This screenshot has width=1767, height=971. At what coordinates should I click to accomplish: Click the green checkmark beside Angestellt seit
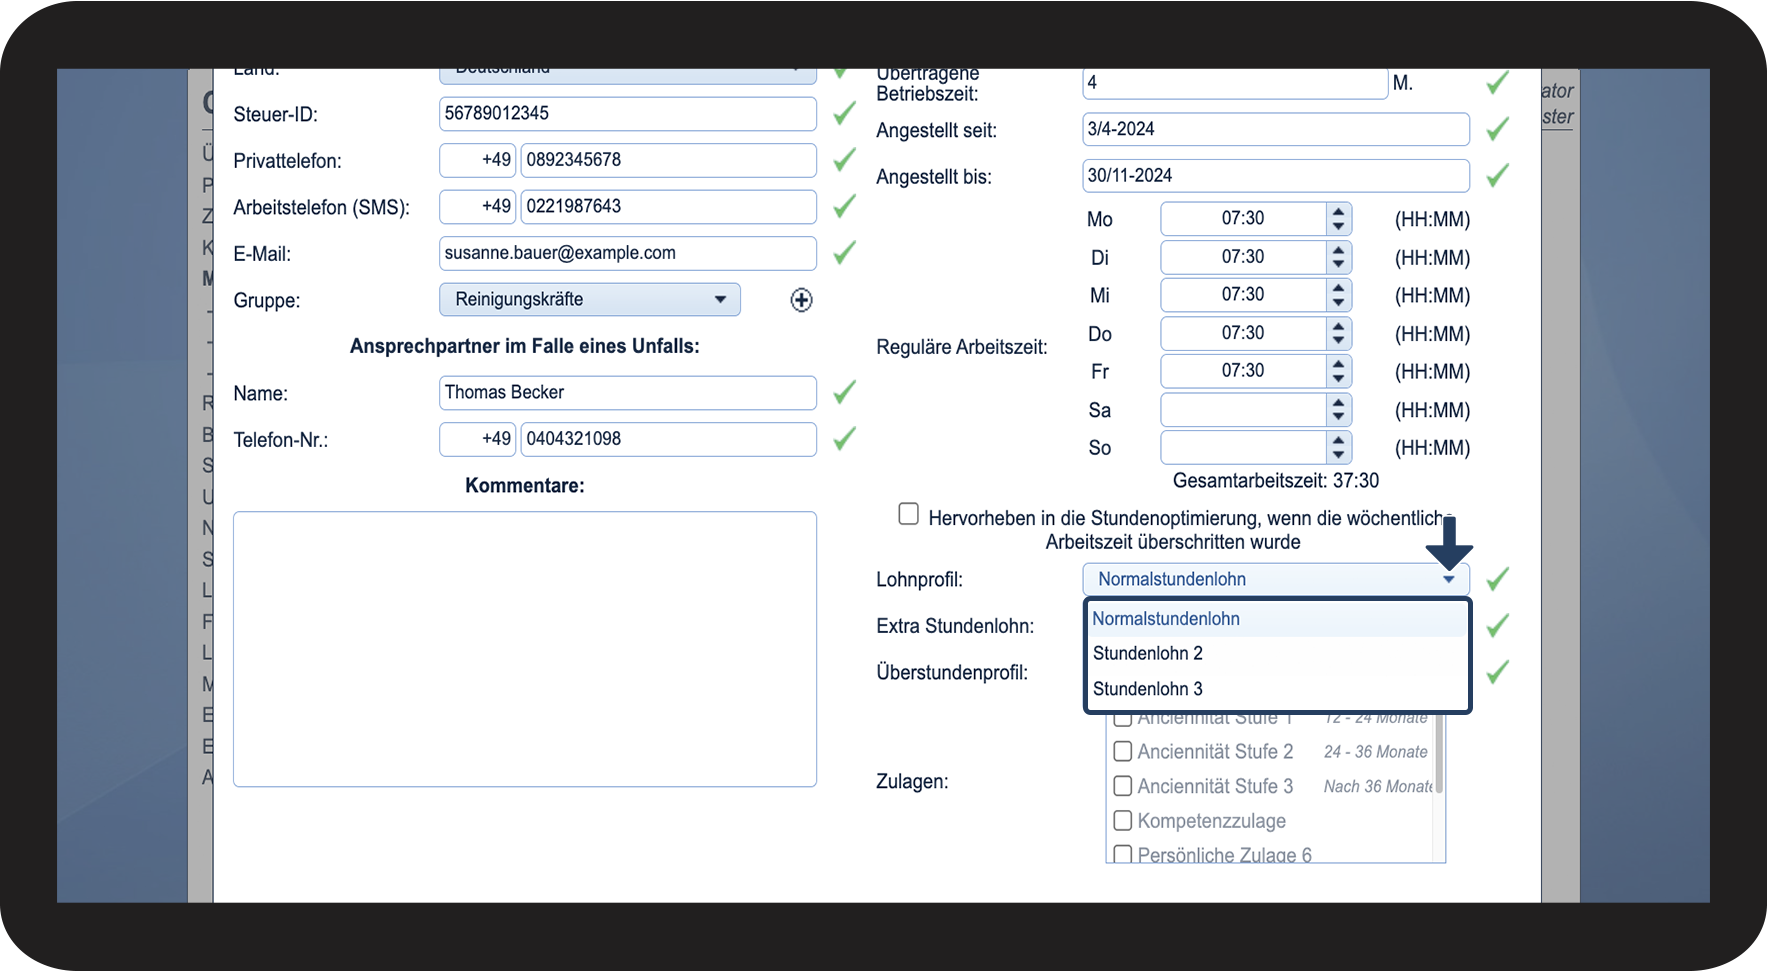[1497, 129]
